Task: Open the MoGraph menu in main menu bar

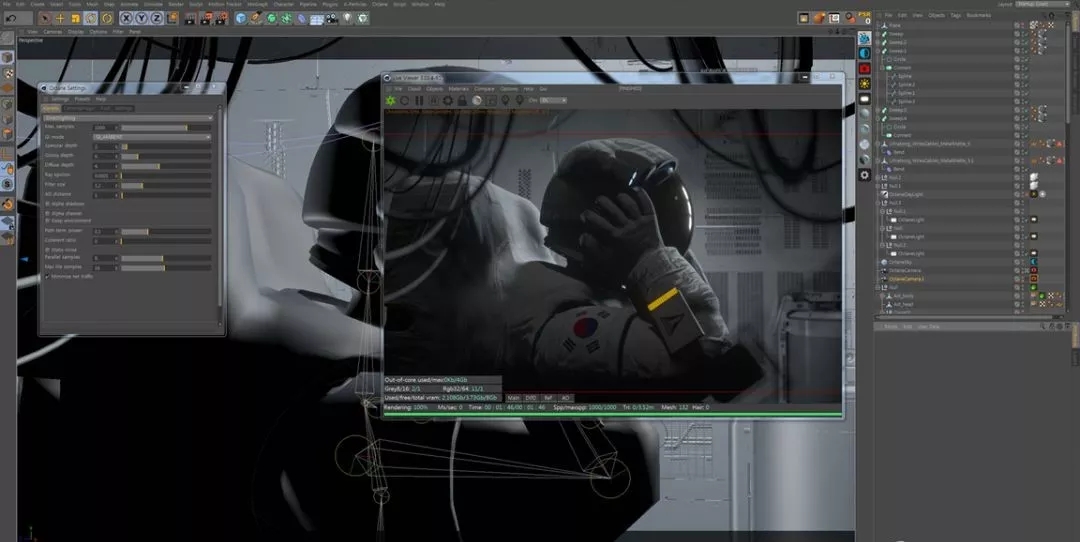Action: (258, 4)
